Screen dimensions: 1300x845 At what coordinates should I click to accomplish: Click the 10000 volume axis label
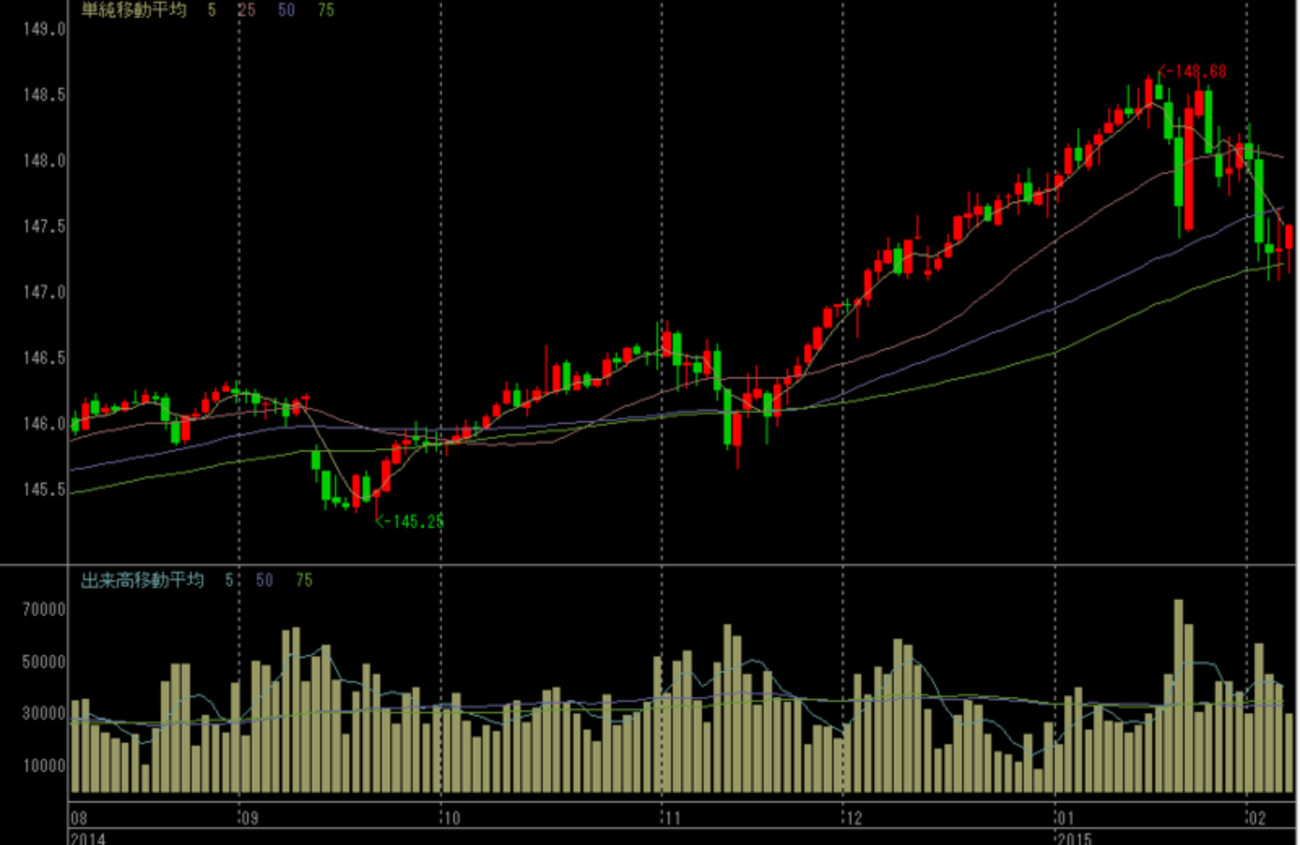(44, 766)
